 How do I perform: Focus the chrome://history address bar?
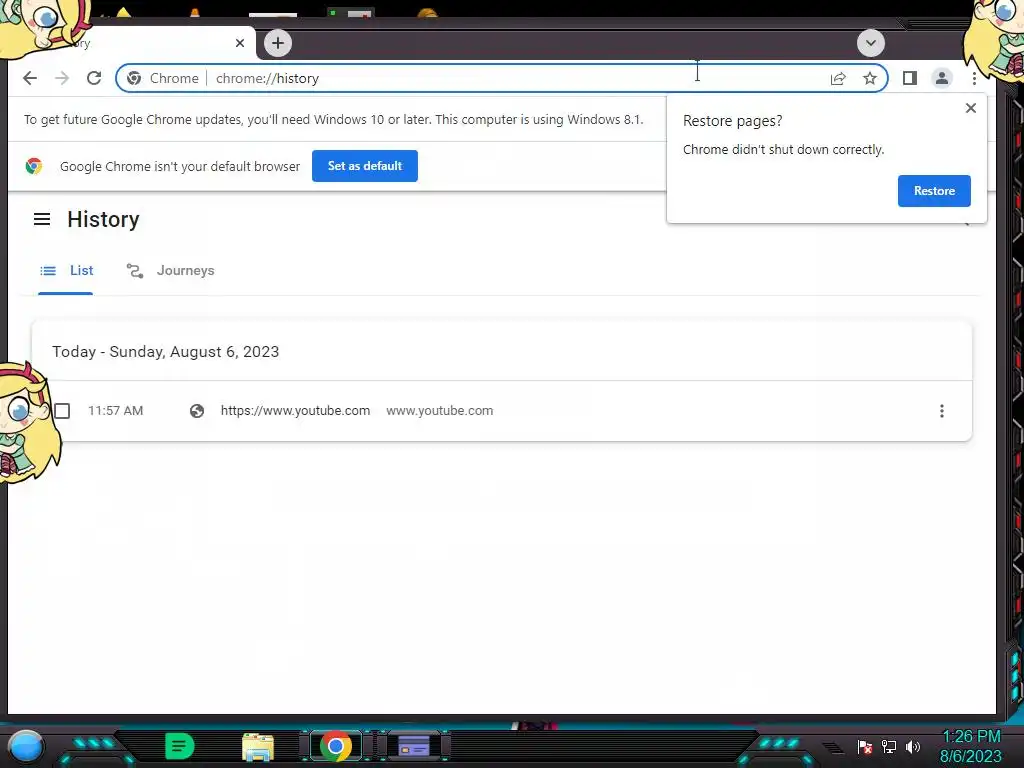click(x=502, y=78)
